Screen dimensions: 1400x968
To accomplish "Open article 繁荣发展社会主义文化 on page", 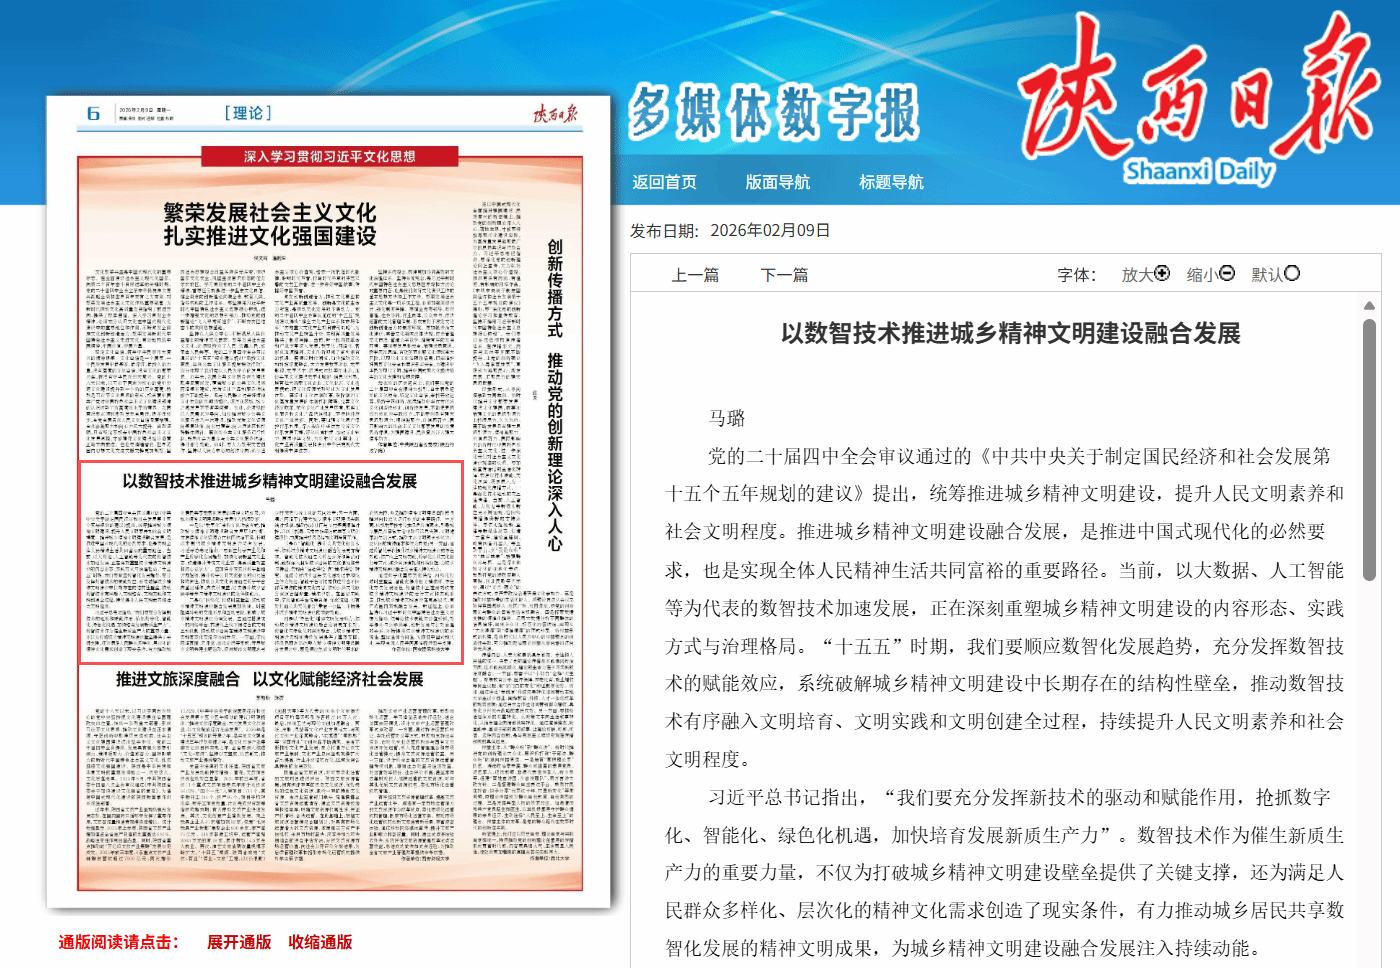I will click(270, 224).
